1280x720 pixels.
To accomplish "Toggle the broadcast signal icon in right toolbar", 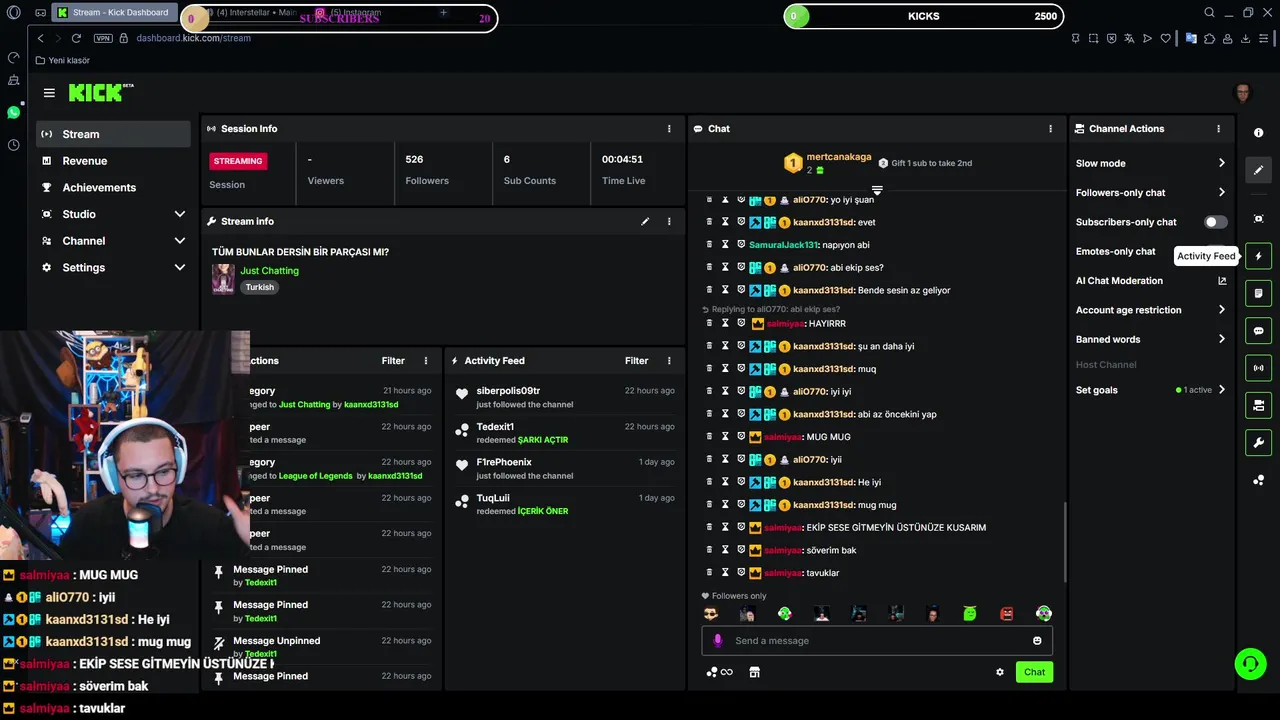I will 1258,368.
